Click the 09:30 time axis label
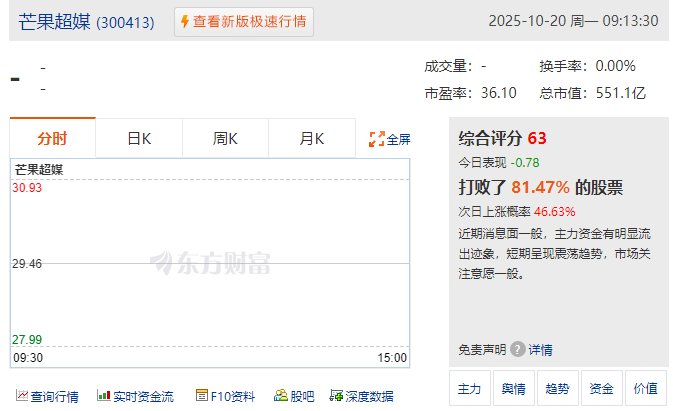The height and width of the screenshot is (411, 673). [28, 357]
